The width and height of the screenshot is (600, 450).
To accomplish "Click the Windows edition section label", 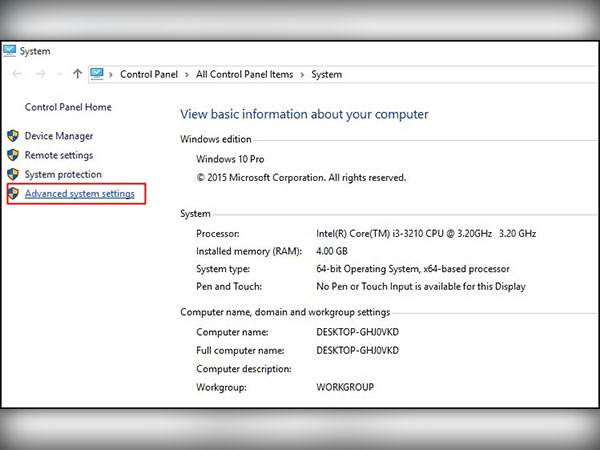I will click(216, 139).
